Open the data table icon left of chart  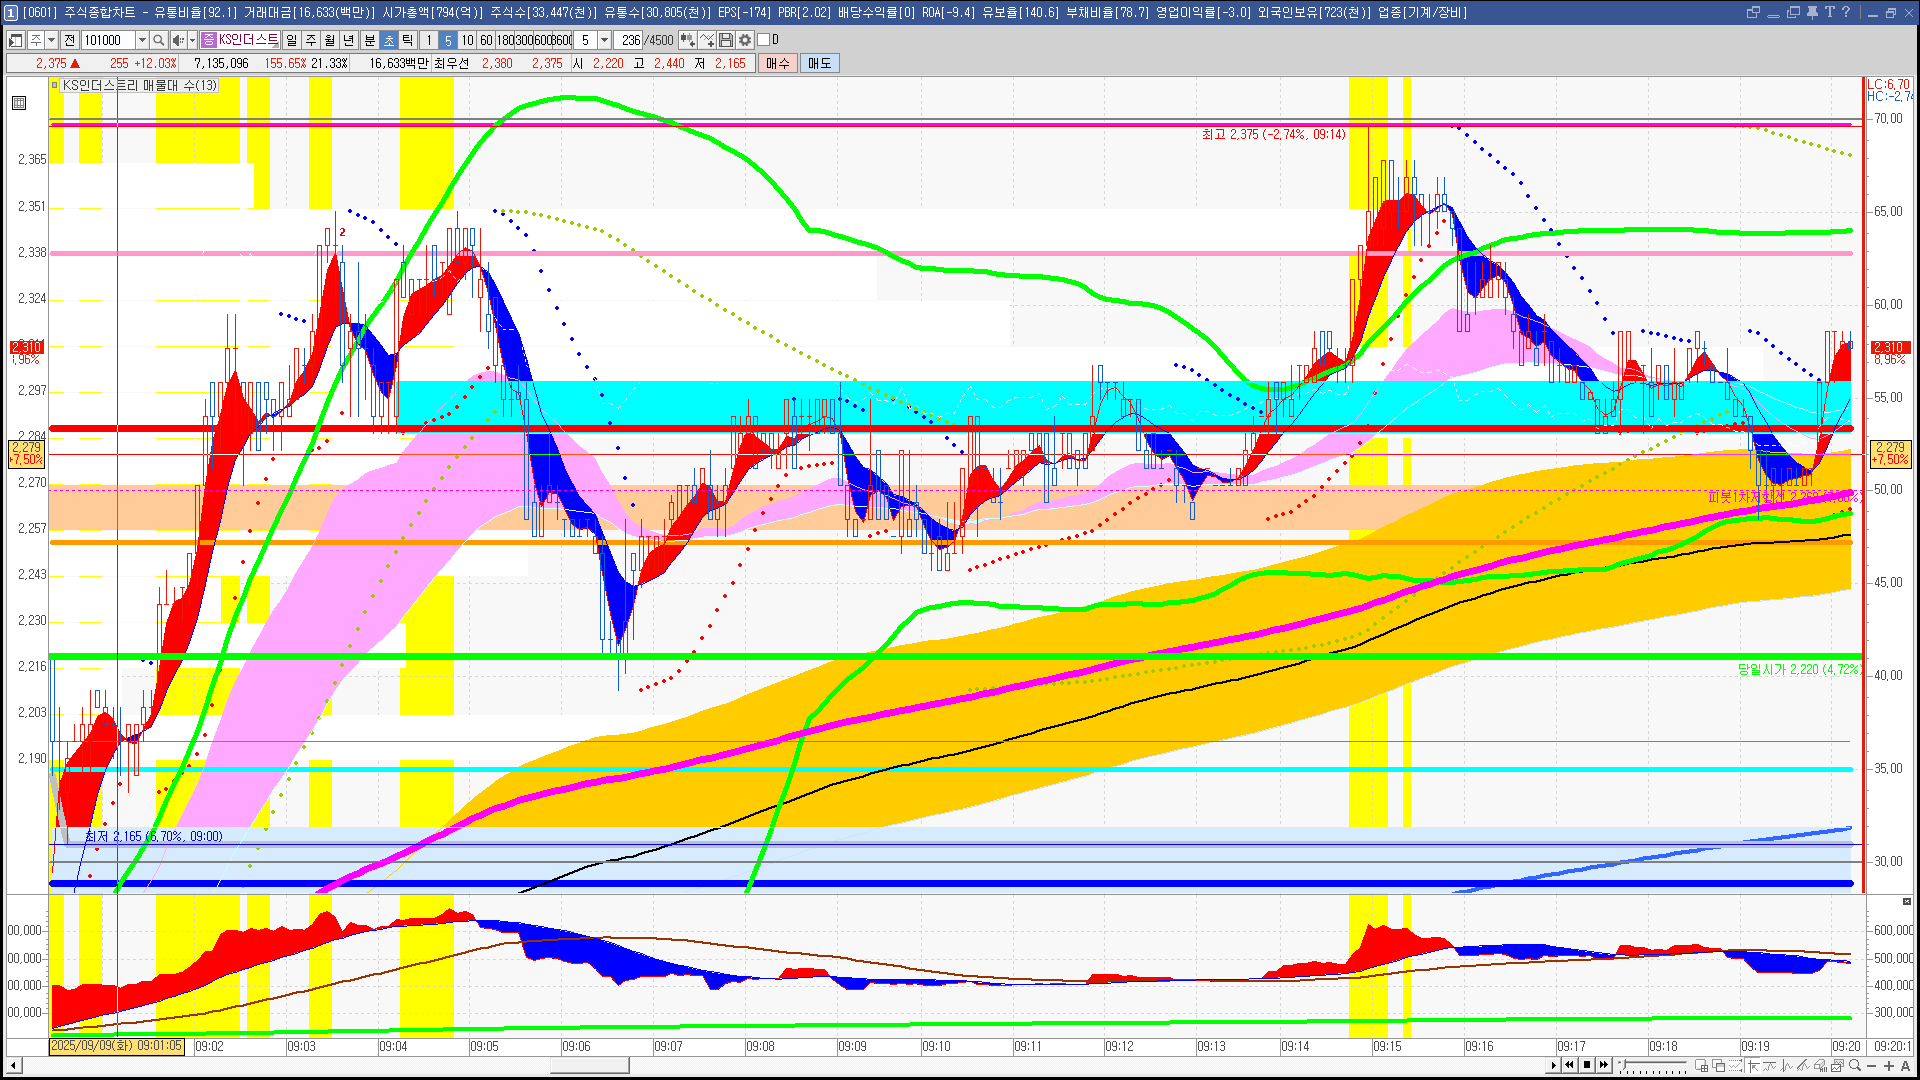[x=19, y=103]
